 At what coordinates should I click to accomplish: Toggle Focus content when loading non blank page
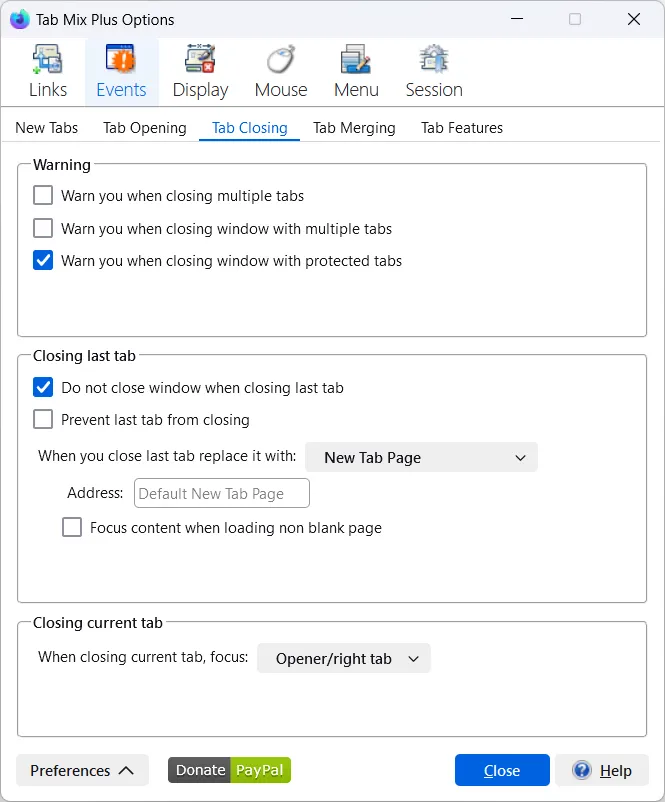(x=72, y=528)
